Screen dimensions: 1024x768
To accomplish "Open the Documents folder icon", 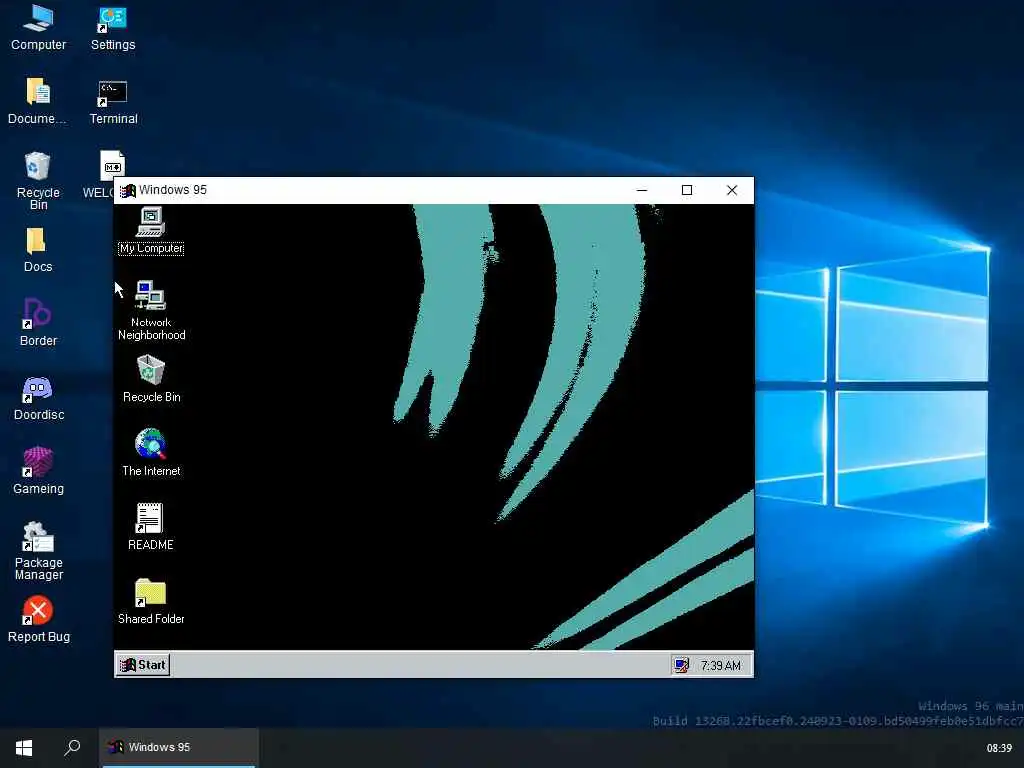I will tap(37, 101).
